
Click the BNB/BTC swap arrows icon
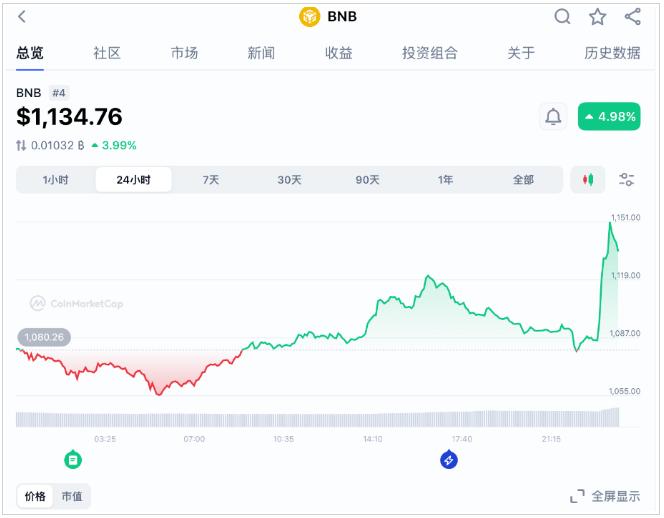pyautogui.click(x=22, y=145)
